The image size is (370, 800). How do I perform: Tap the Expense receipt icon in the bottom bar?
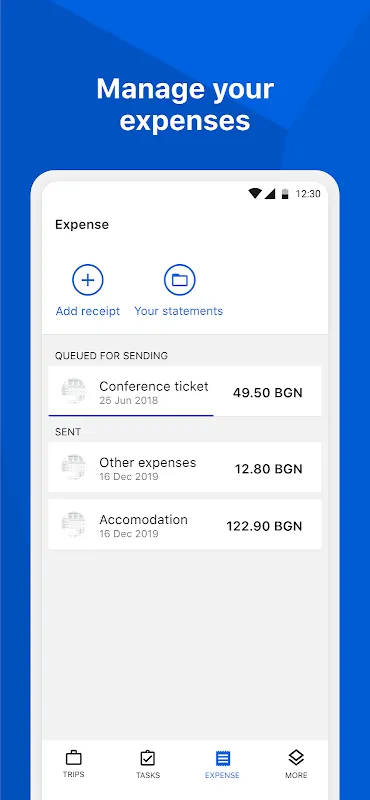(223, 758)
